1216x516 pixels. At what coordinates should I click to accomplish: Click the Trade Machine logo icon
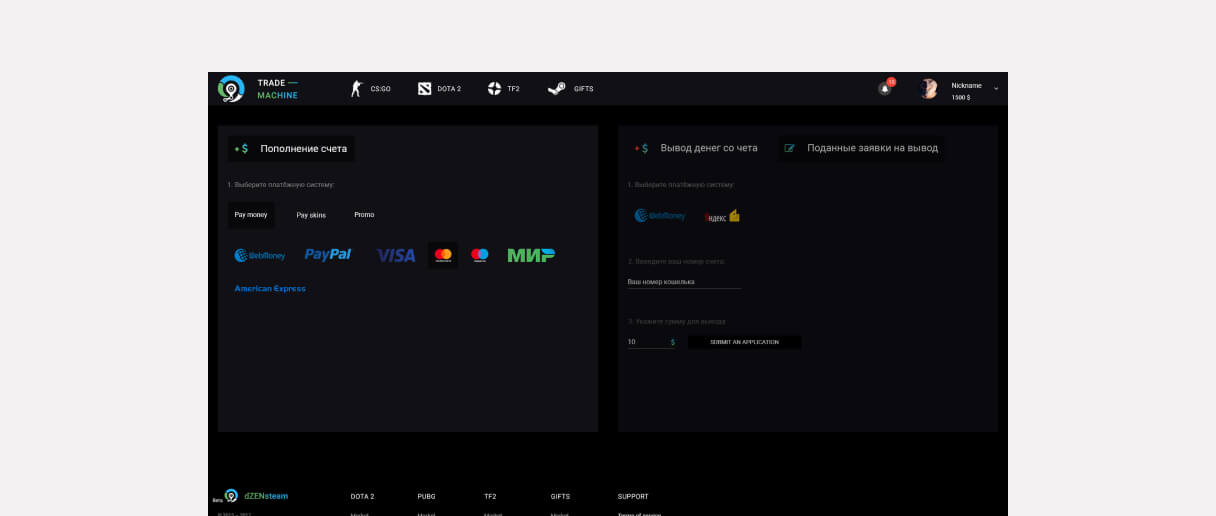231,89
